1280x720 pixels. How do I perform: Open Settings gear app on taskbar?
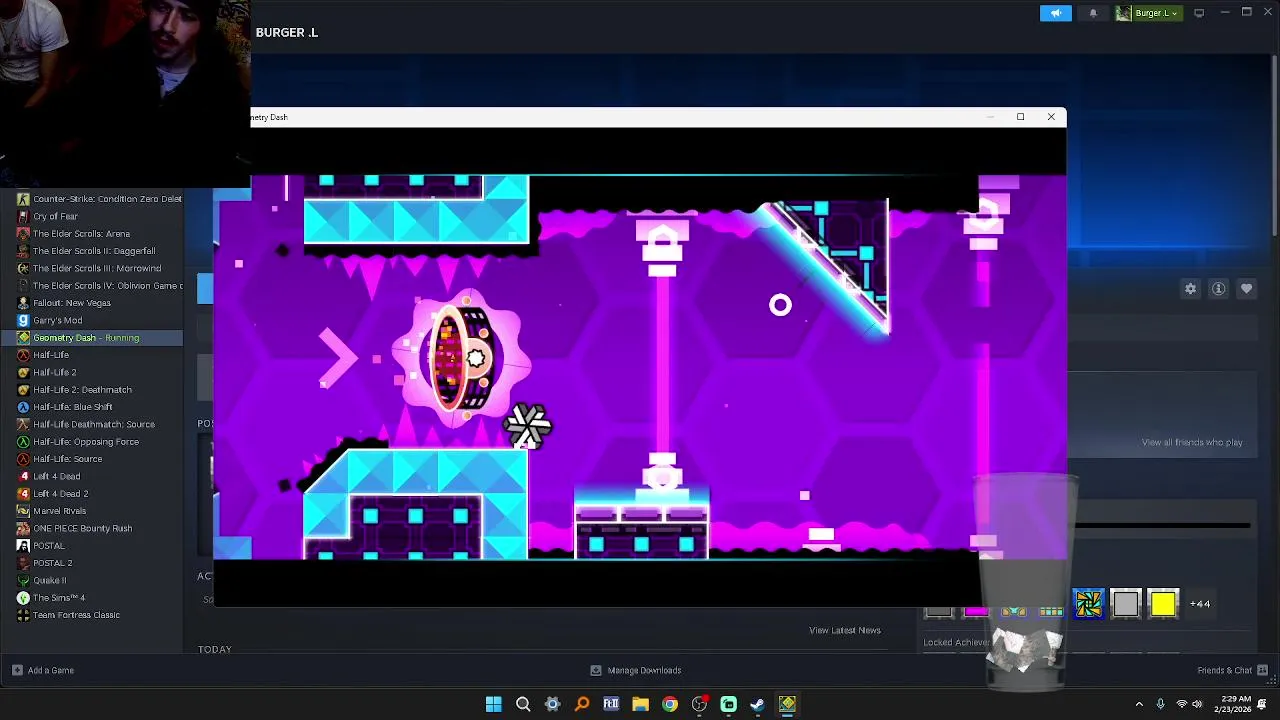552,704
